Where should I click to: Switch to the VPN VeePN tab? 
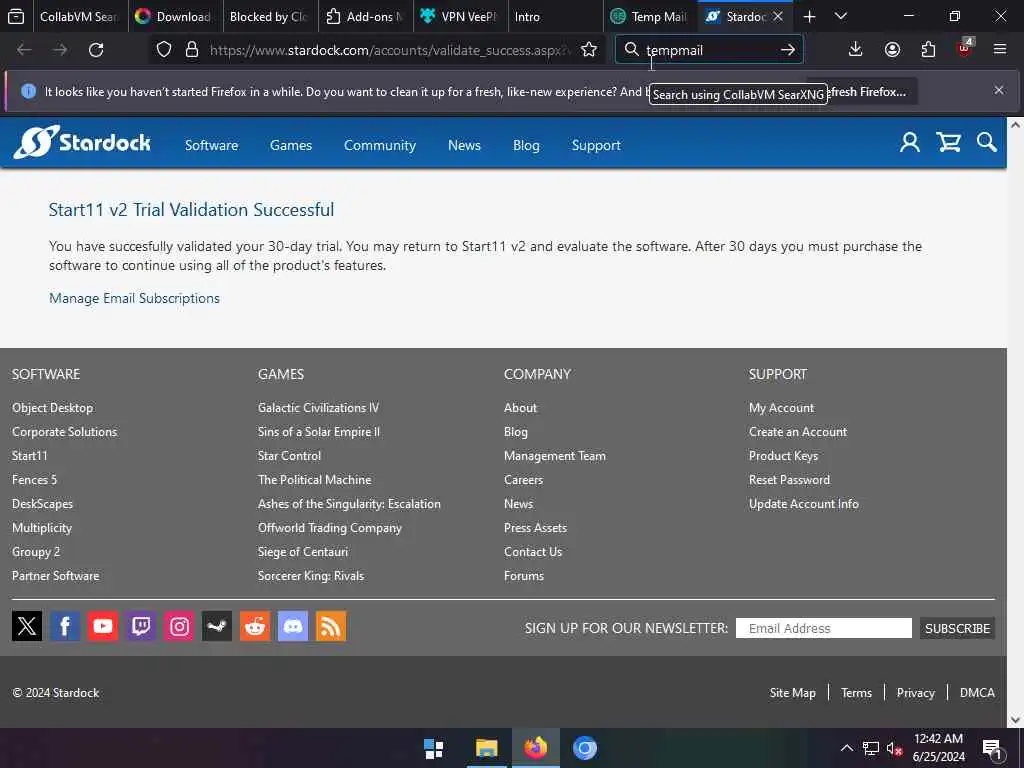tap(461, 16)
